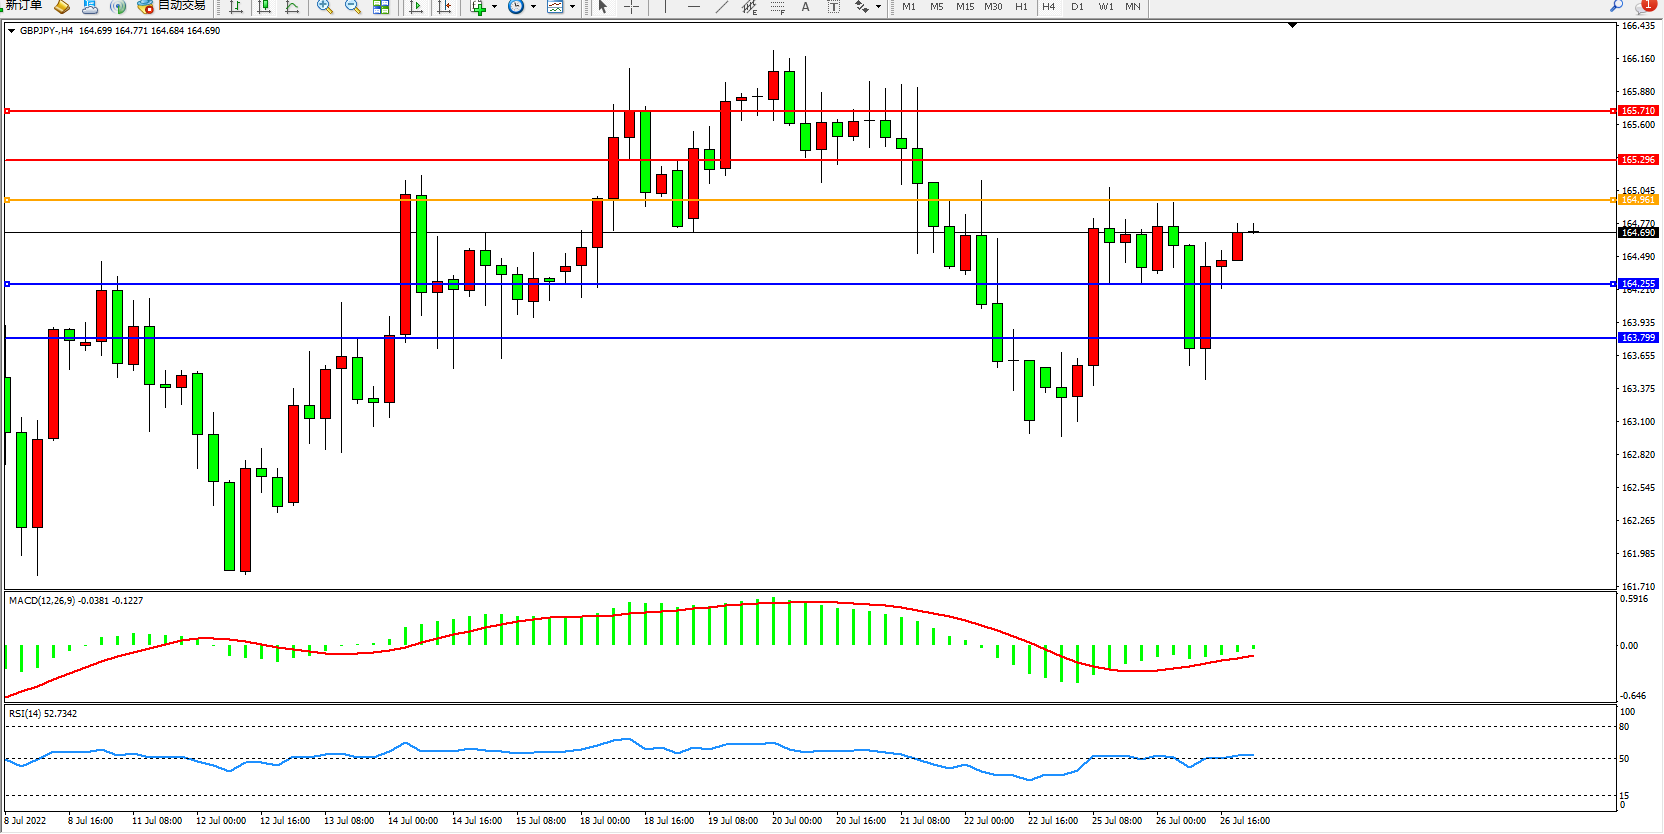Click the red 165.710 price level label
The width and height of the screenshot is (1664, 834).
tap(1637, 111)
